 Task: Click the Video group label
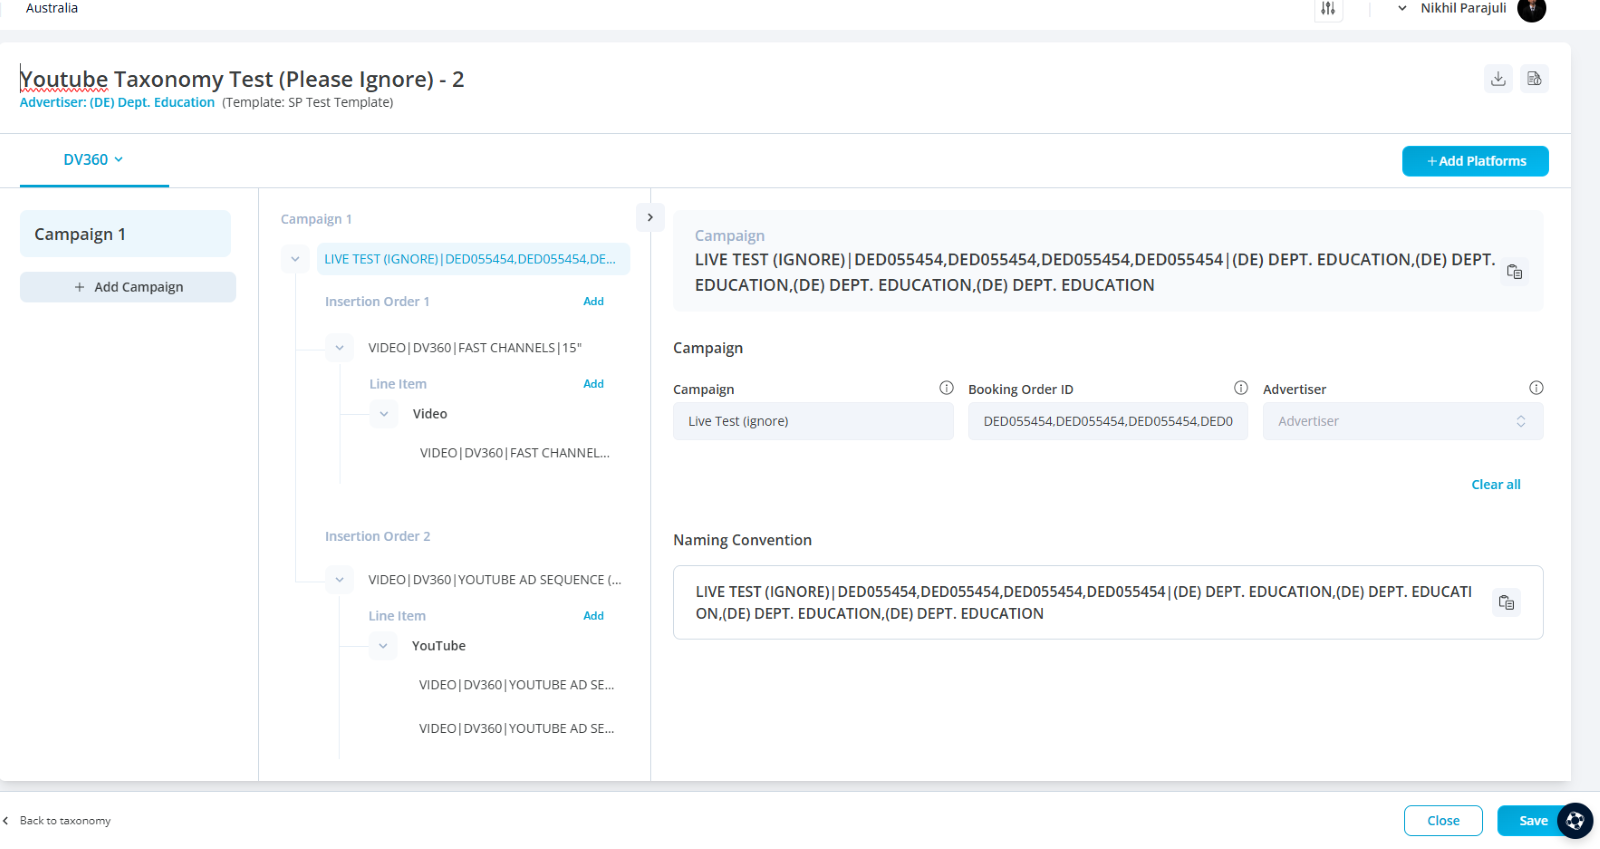[x=430, y=414]
